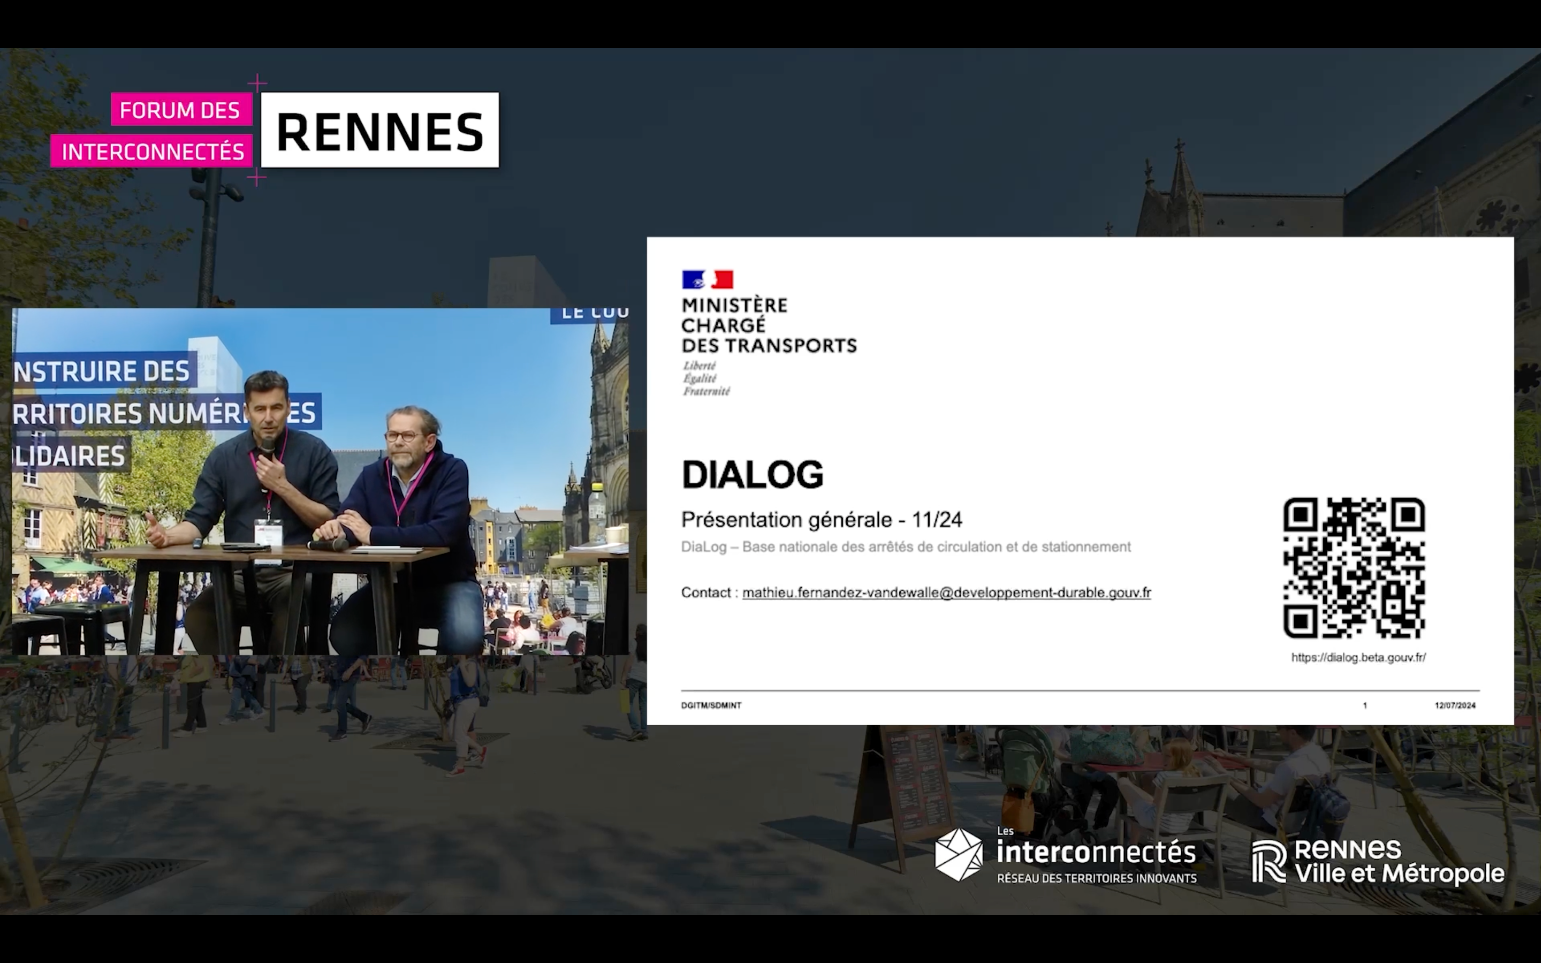Click the DGITM/SDMINT footer text
The image size is (1541, 963).
[x=711, y=705]
